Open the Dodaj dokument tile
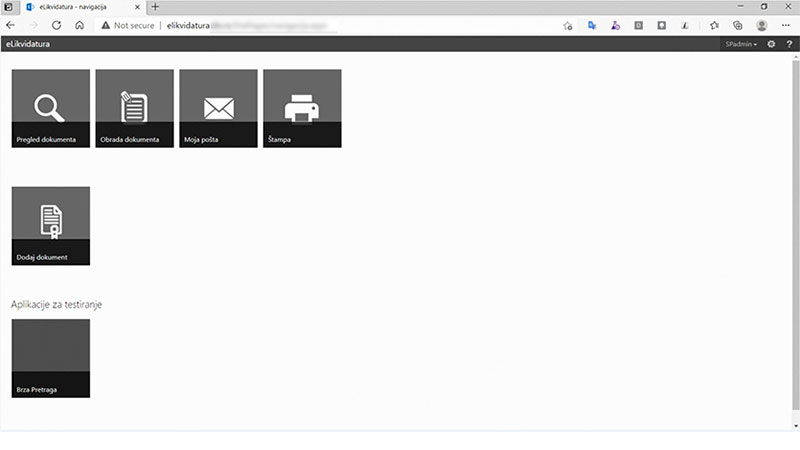 (50, 225)
